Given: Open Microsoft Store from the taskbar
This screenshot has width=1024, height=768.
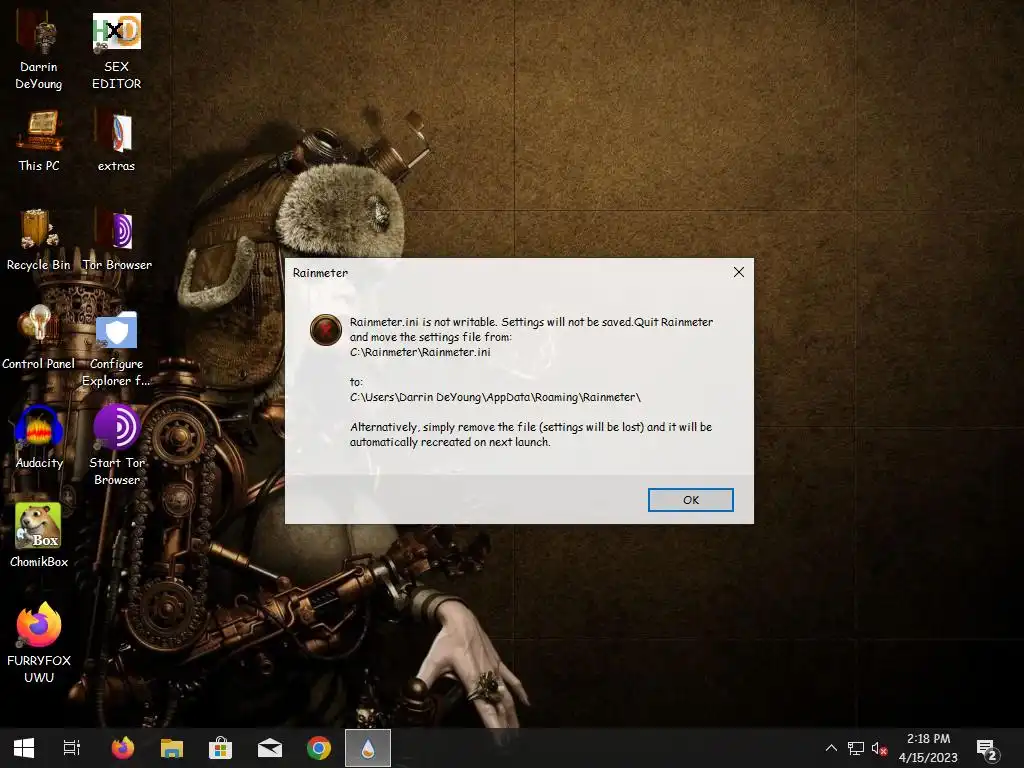Looking at the screenshot, I should 221,748.
